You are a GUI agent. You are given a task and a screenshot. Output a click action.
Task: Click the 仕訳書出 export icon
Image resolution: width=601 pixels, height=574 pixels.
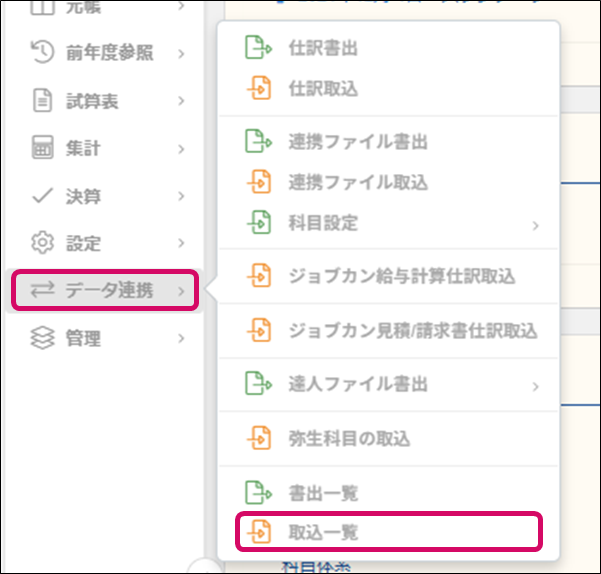click(259, 48)
